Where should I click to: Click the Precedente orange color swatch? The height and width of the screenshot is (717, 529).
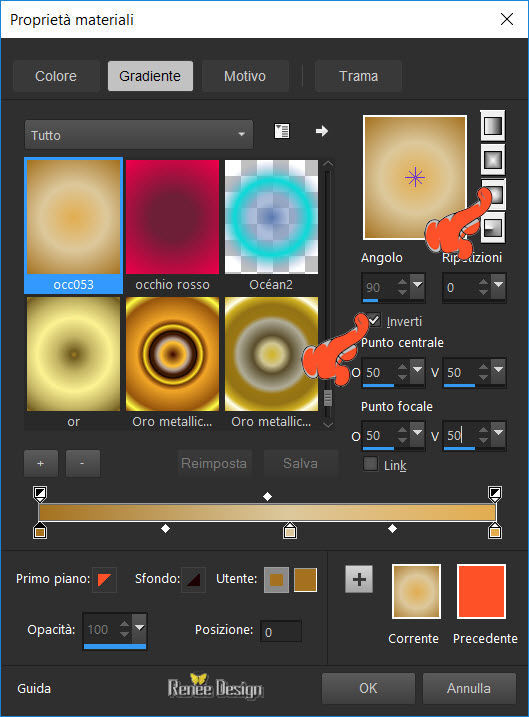point(481,591)
